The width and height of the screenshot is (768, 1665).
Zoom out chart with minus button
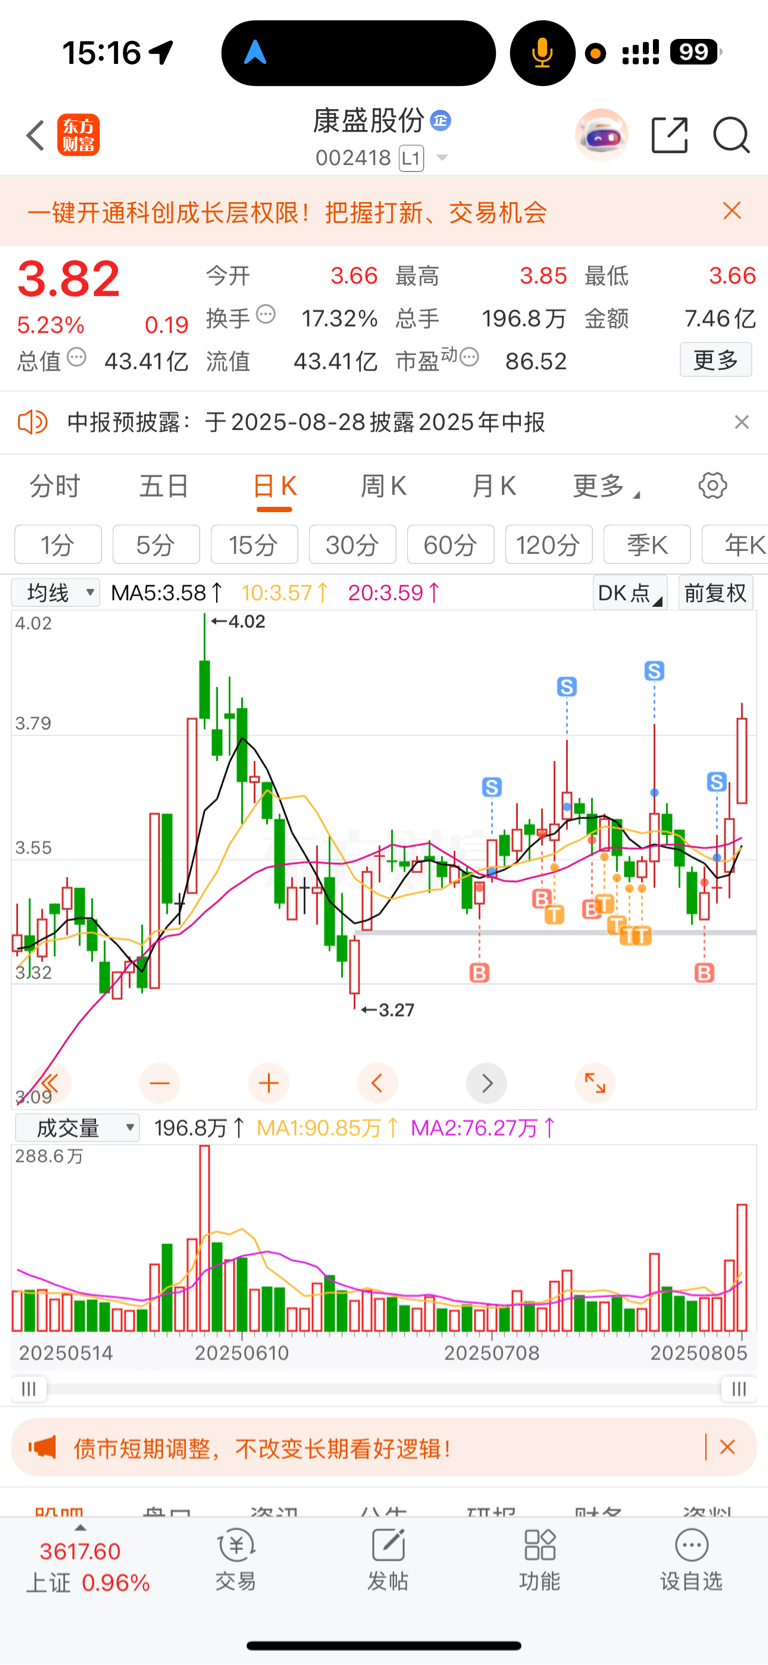point(160,1082)
